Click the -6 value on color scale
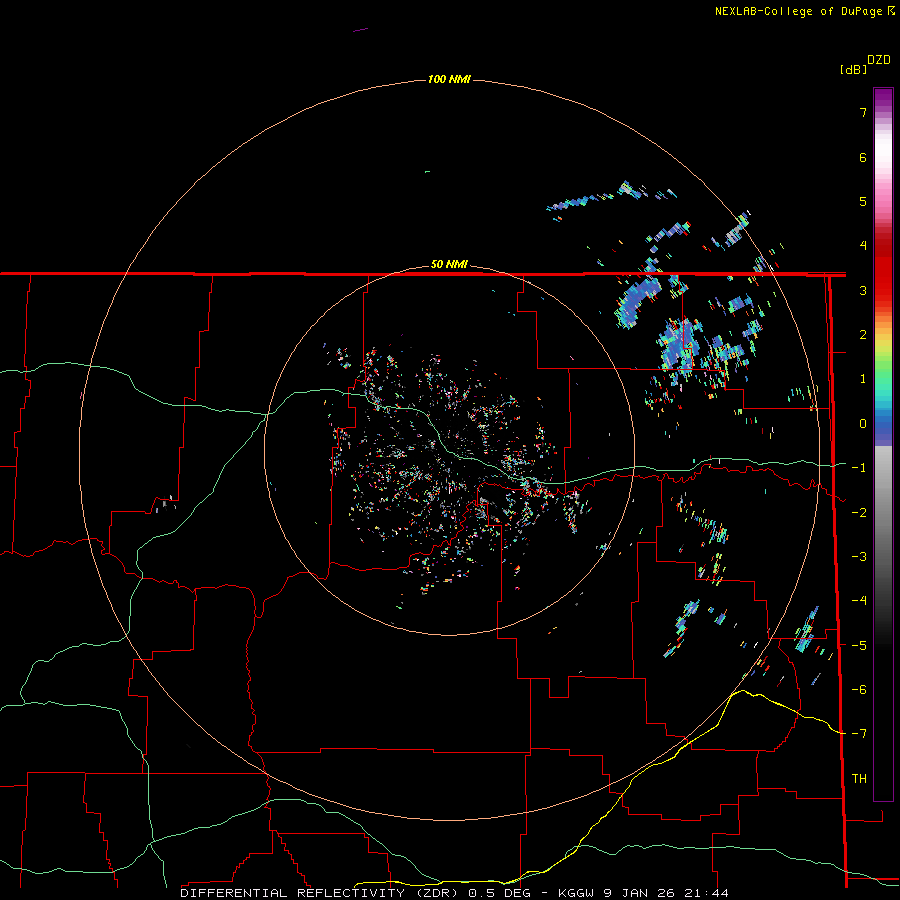The height and width of the screenshot is (900, 900). point(859,690)
